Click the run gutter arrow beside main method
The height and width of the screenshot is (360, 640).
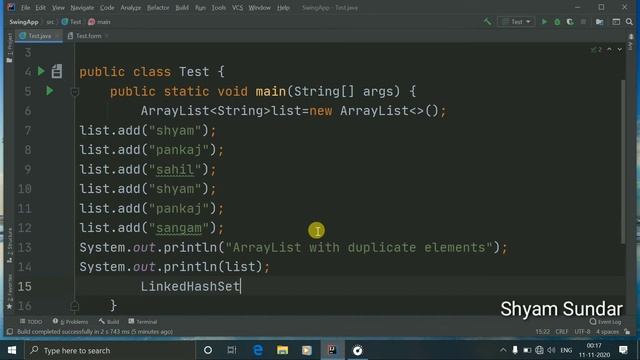coord(50,91)
